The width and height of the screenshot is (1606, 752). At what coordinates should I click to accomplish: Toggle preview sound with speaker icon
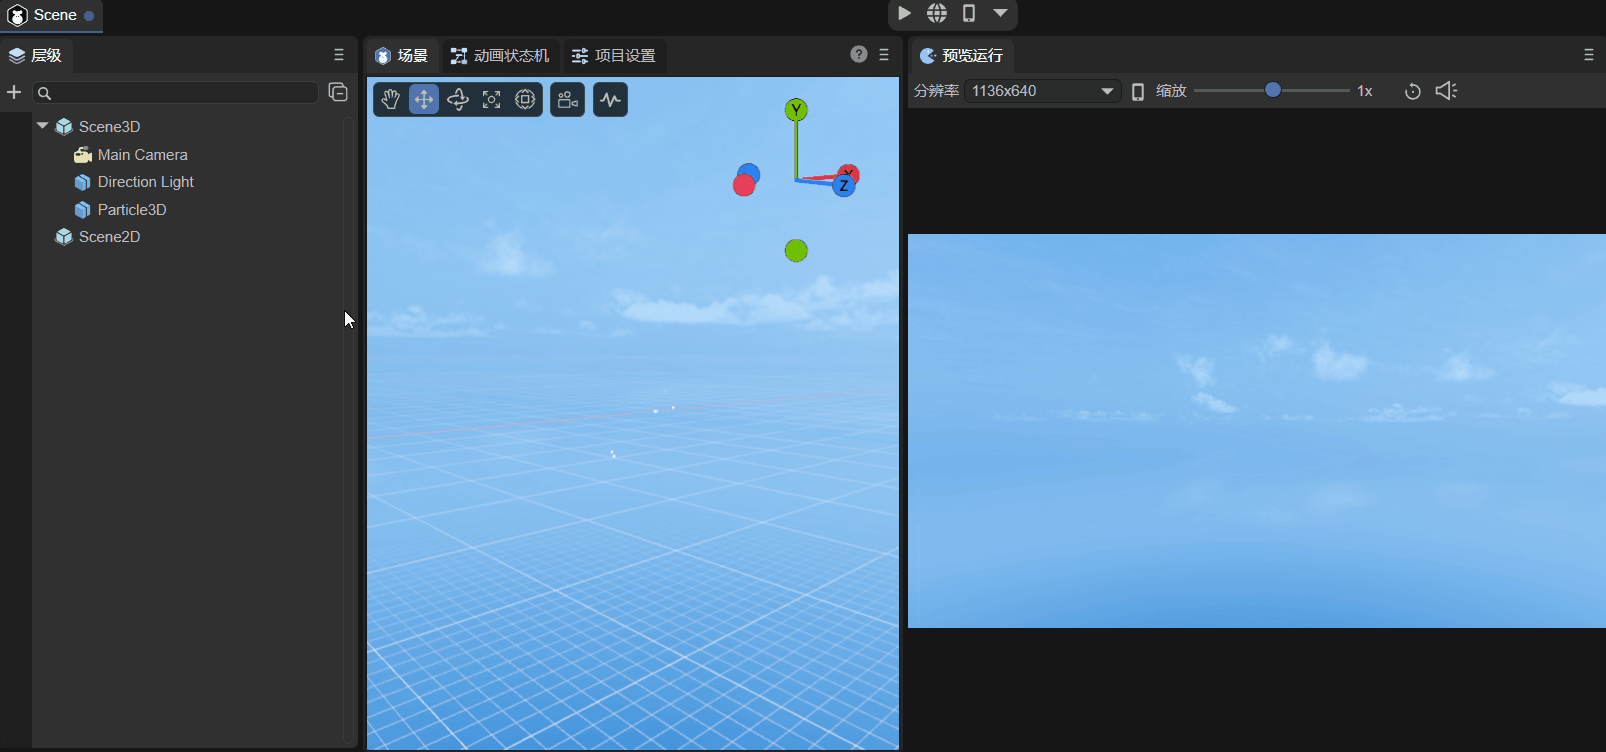1446,91
